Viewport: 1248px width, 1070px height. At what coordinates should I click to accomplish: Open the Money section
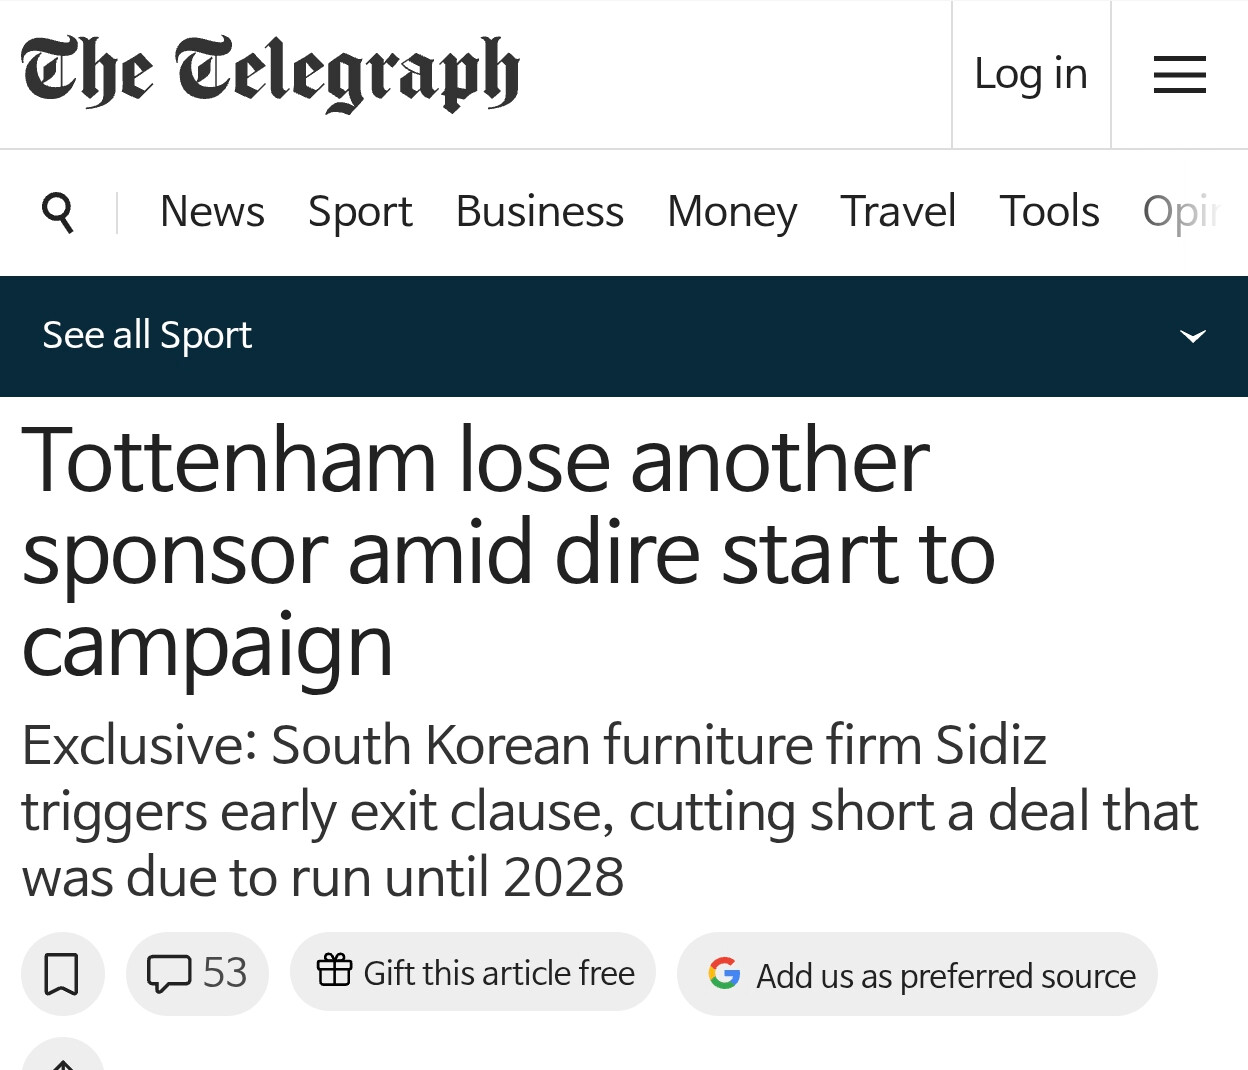732,211
